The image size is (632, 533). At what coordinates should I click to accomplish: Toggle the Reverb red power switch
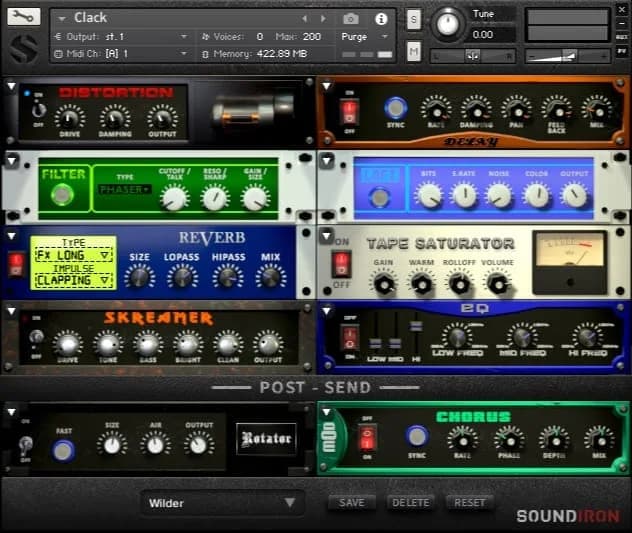pos(16,265)
